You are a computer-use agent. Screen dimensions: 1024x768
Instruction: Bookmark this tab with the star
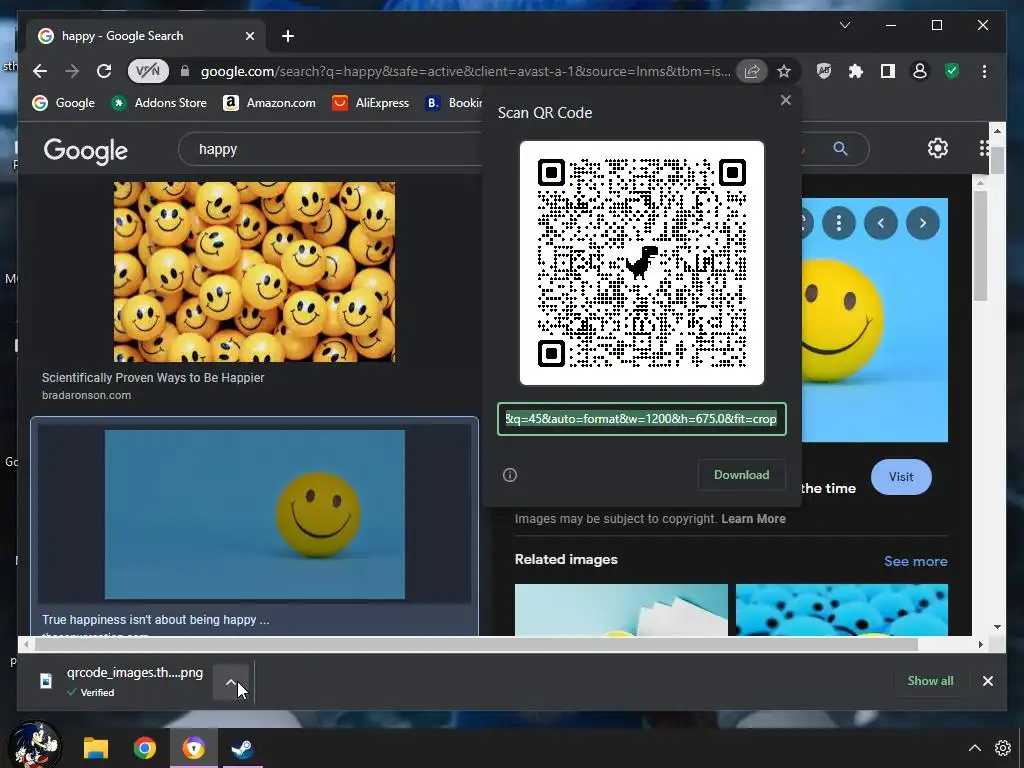[784, 71]
